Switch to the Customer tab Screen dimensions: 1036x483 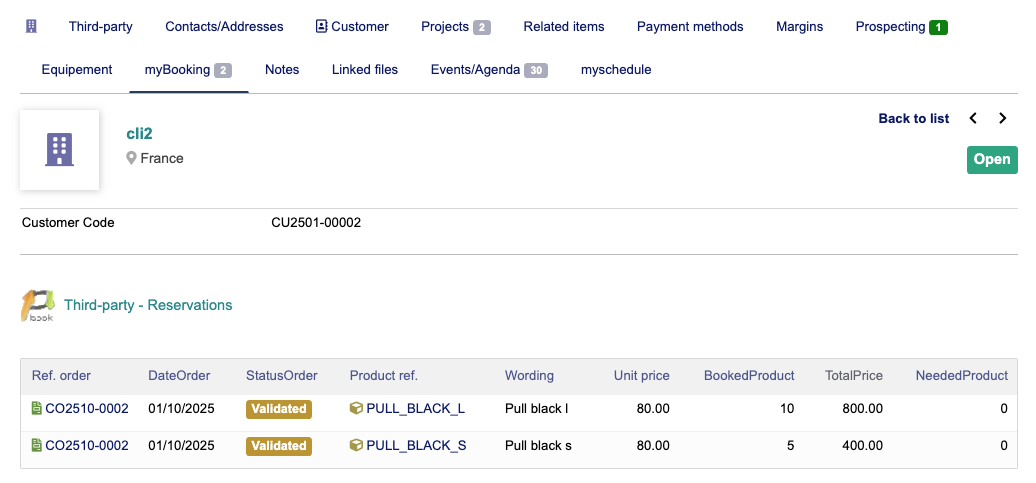coord(352,27)
